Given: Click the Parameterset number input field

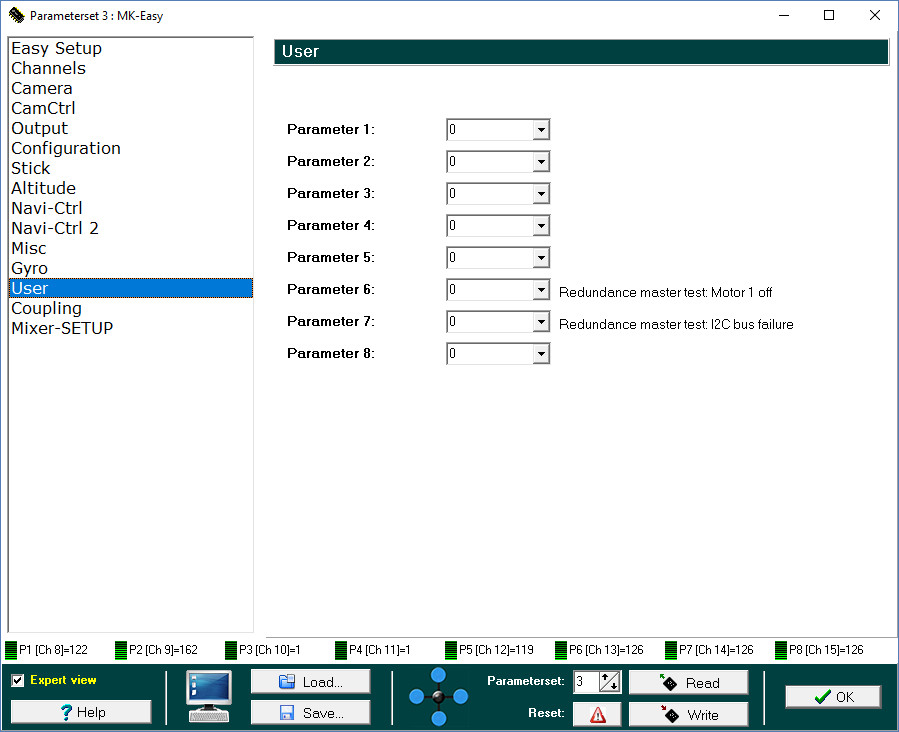Looking at the screenshot, I should (586, 682).
